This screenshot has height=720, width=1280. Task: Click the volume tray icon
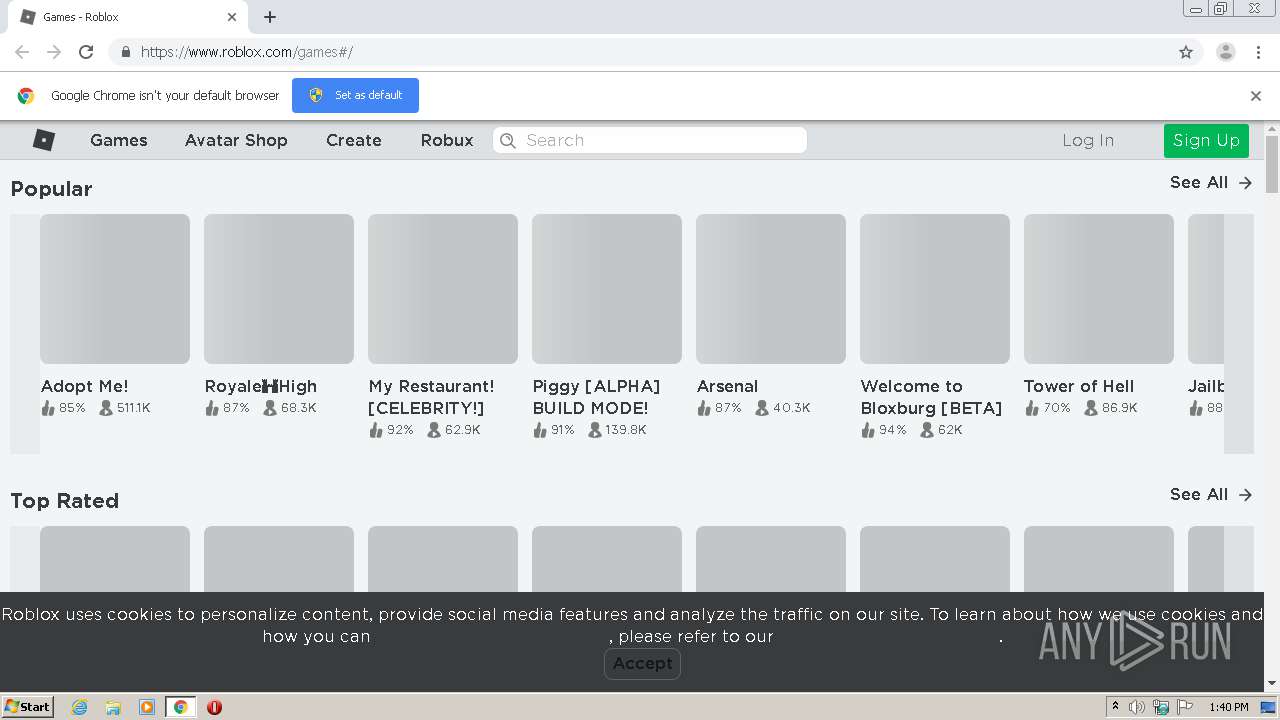click(1137, 707)
